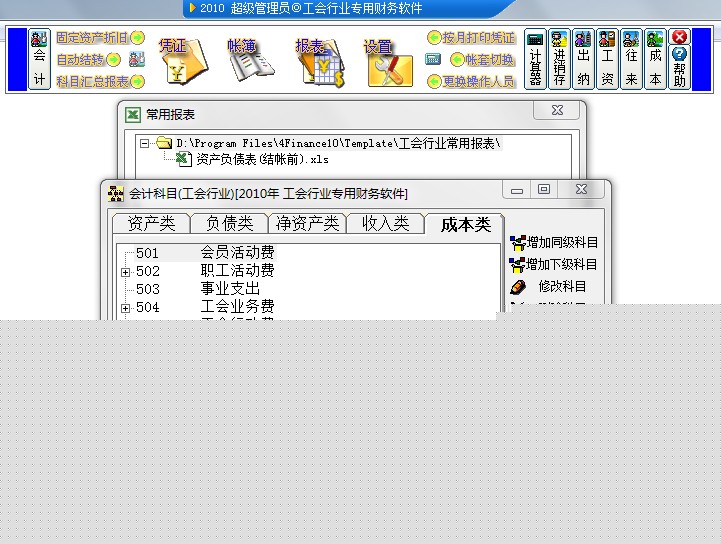Screen dimensions: 721x544
Task: Launch the 计算器 calculator tool
Action: (535, 60)
